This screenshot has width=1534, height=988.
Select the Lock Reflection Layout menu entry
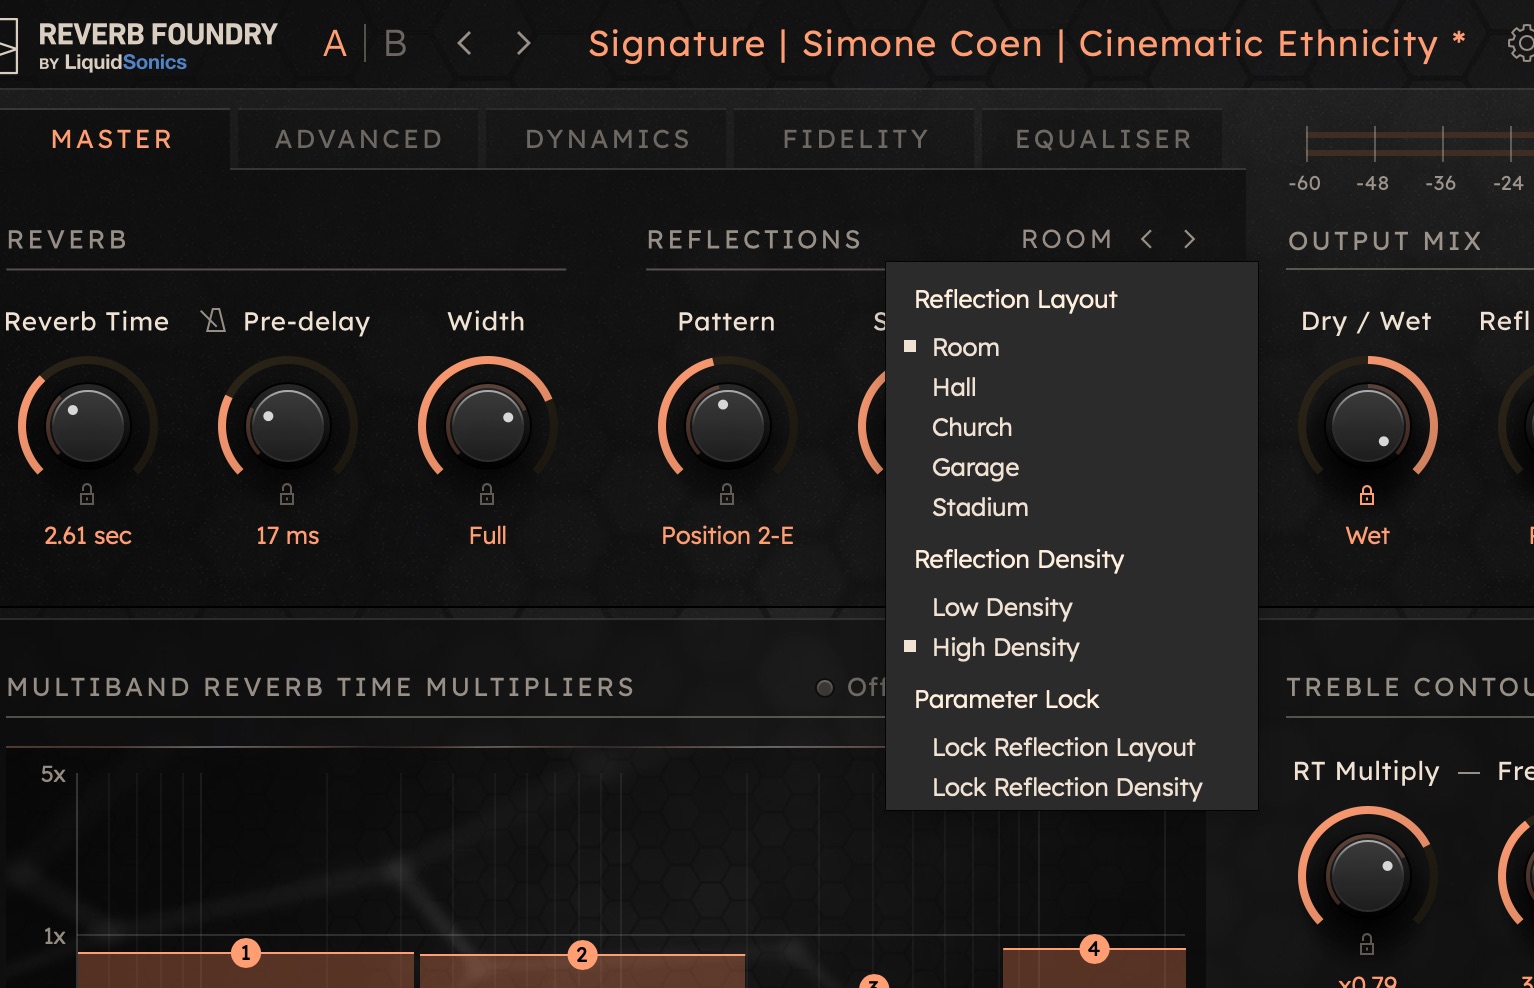click(x=1063, y=748)
